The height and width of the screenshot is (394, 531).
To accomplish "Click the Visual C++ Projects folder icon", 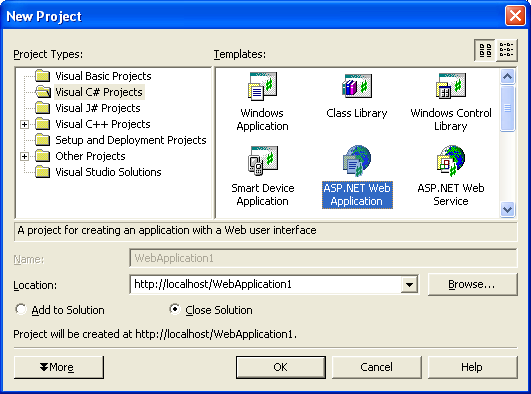I will coord(43,124).
